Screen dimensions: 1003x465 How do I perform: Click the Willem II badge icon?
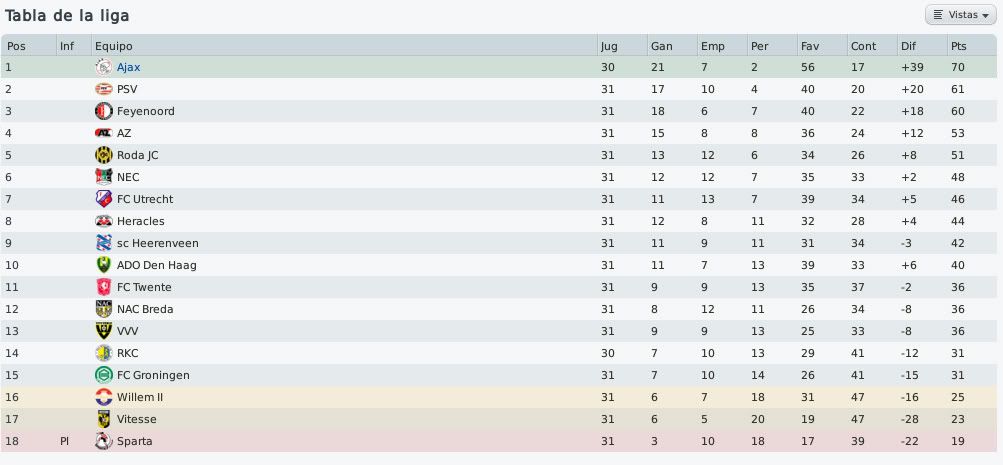click(x=104, y=397)
